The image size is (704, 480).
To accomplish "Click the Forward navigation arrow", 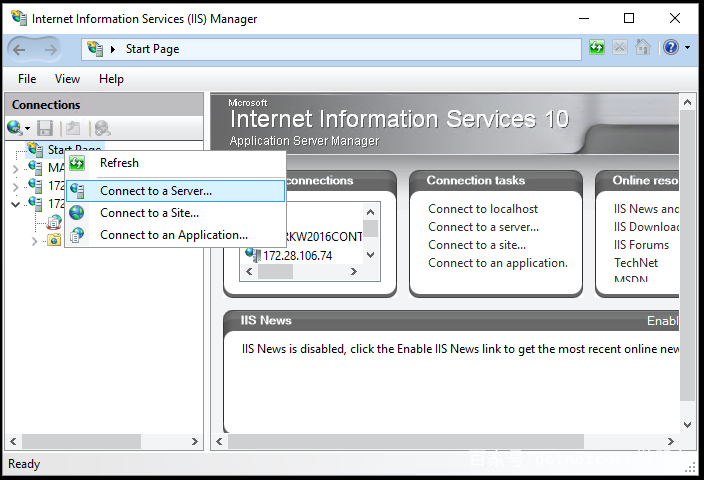I will pyautogui.click(x=51, y=49).
